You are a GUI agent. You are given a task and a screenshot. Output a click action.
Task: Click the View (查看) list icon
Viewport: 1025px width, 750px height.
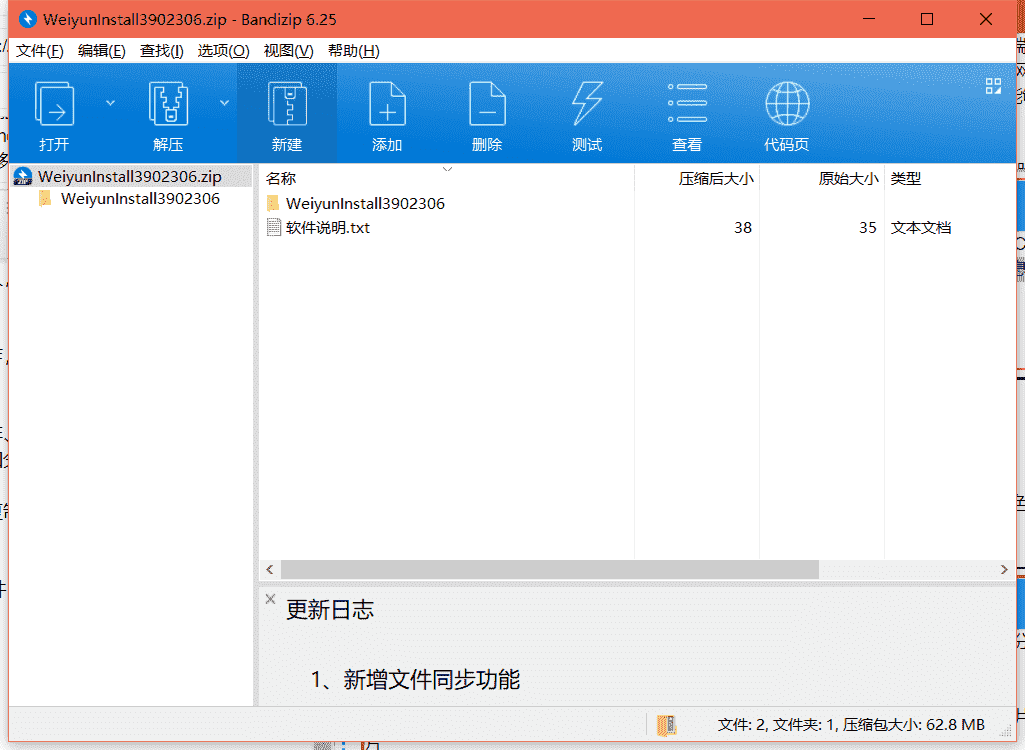[x=687, y=103]
